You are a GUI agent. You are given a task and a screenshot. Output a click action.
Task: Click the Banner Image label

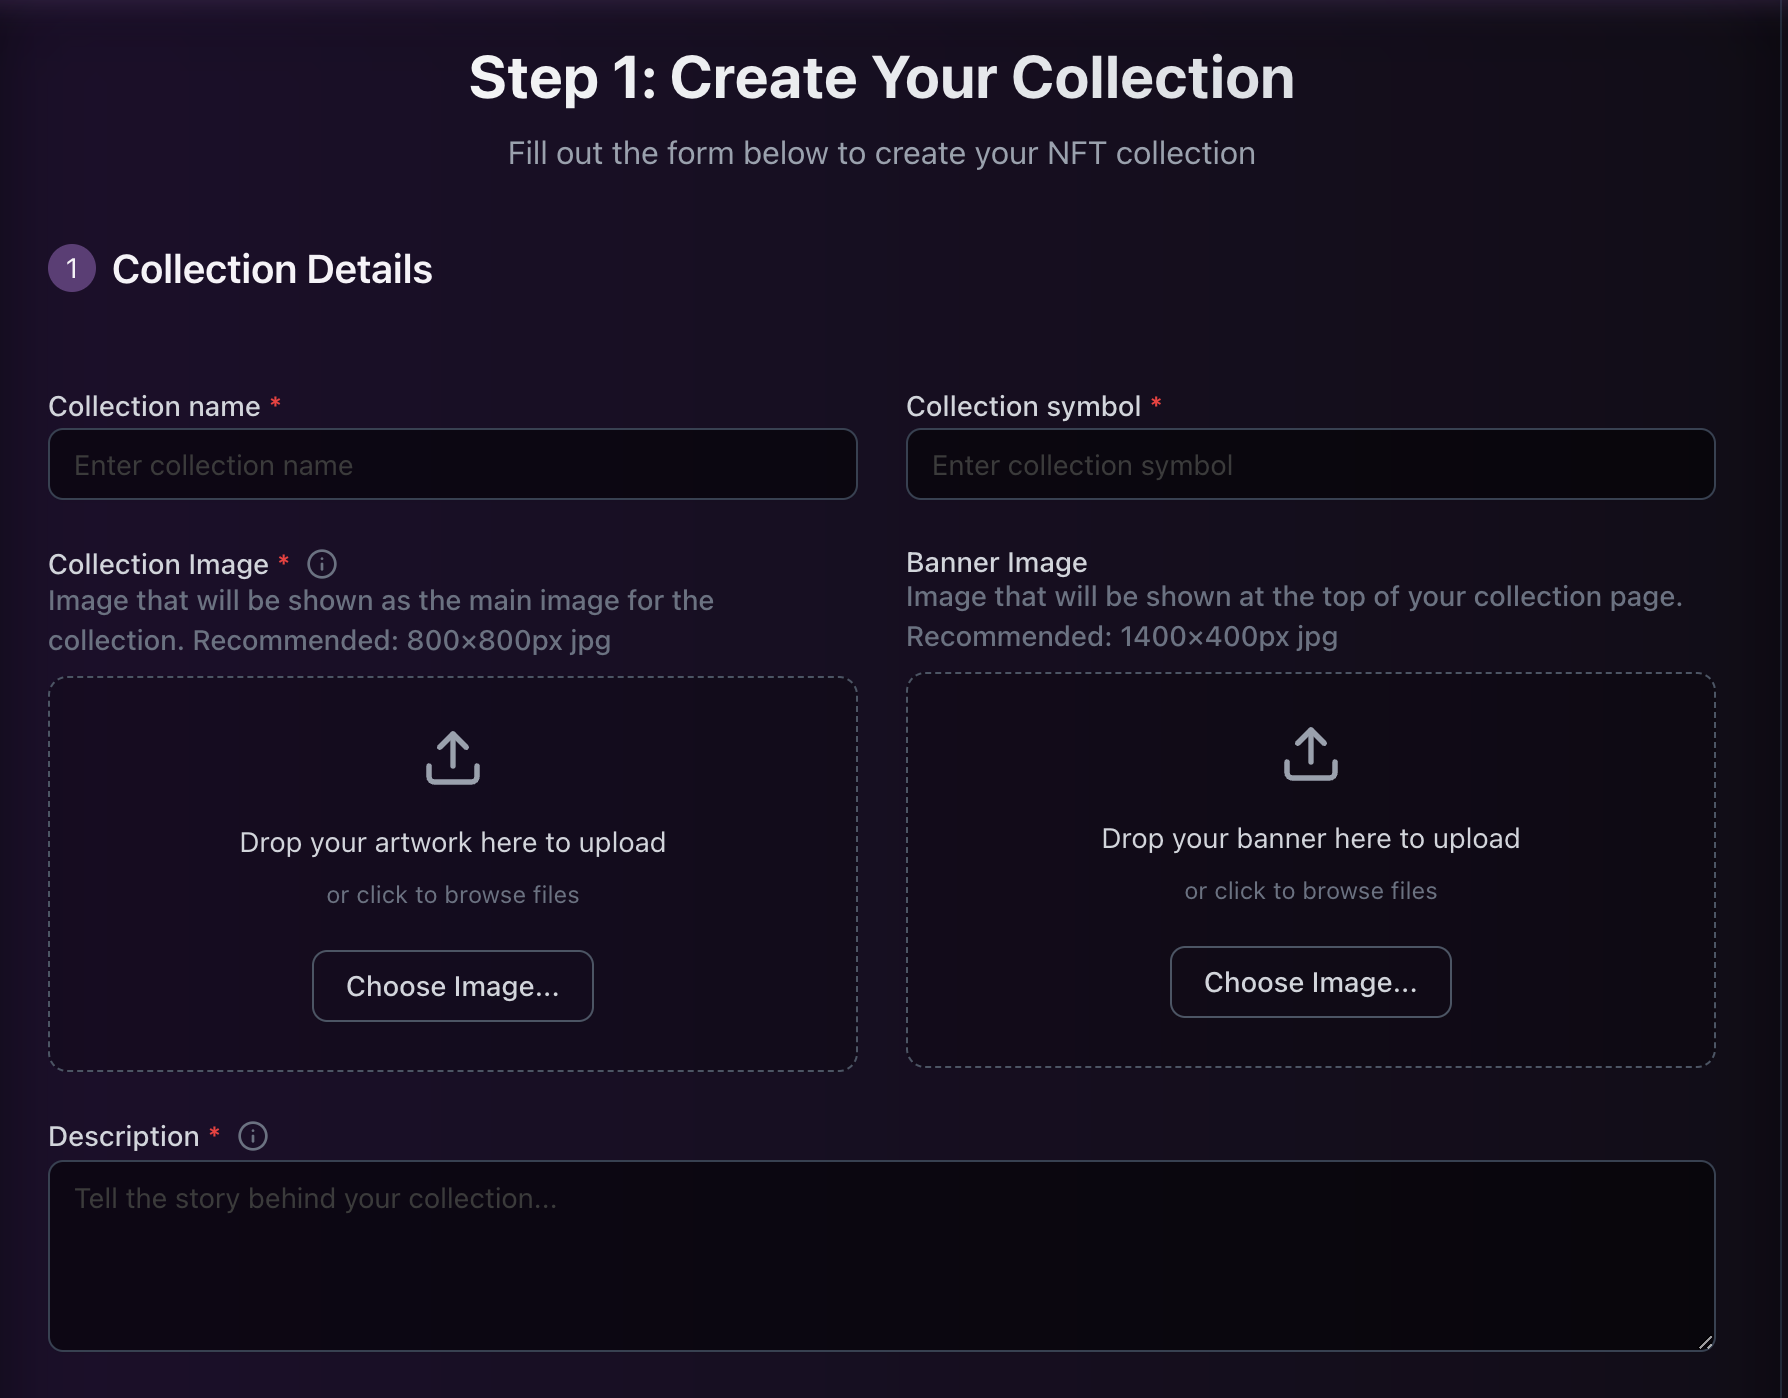coord(996,562)
